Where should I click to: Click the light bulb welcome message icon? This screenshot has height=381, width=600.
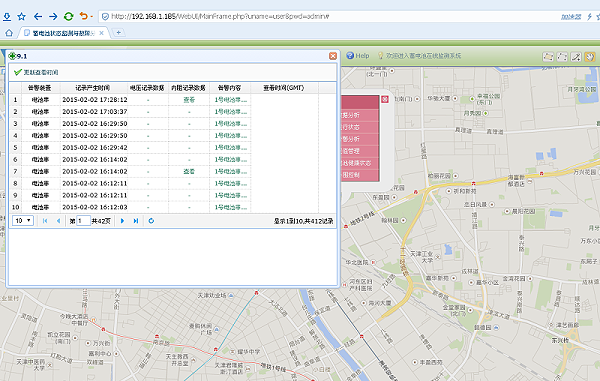pos(380,56)
